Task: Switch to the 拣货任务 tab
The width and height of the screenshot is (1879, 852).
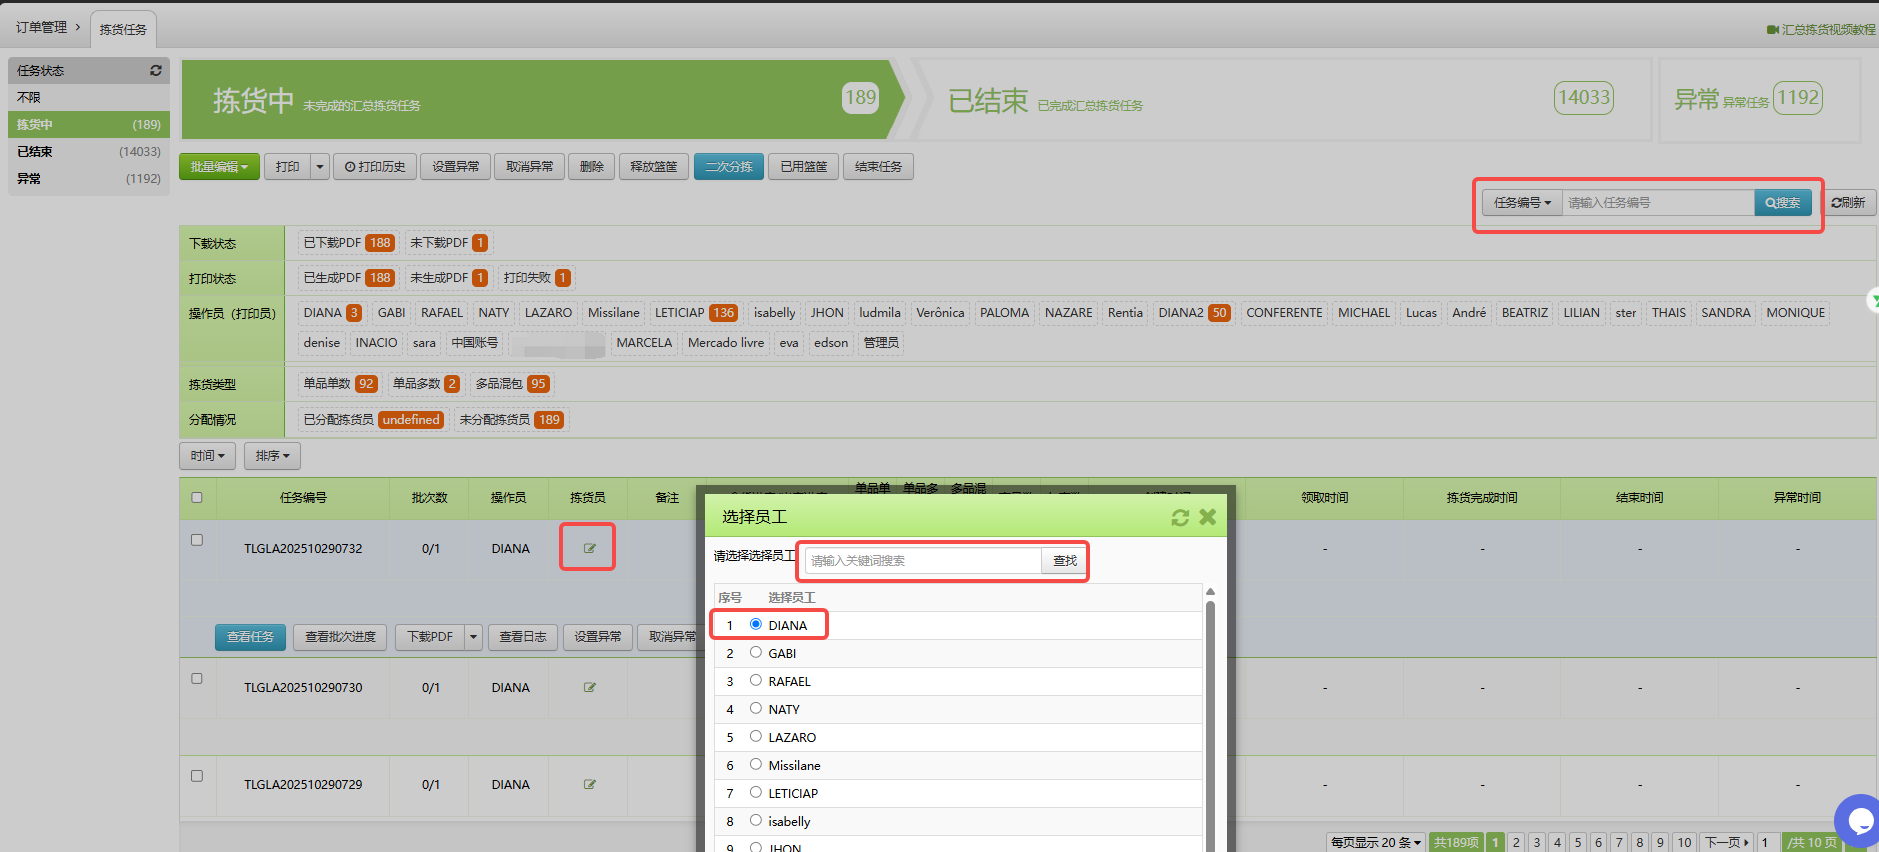Action: point(123,30)
